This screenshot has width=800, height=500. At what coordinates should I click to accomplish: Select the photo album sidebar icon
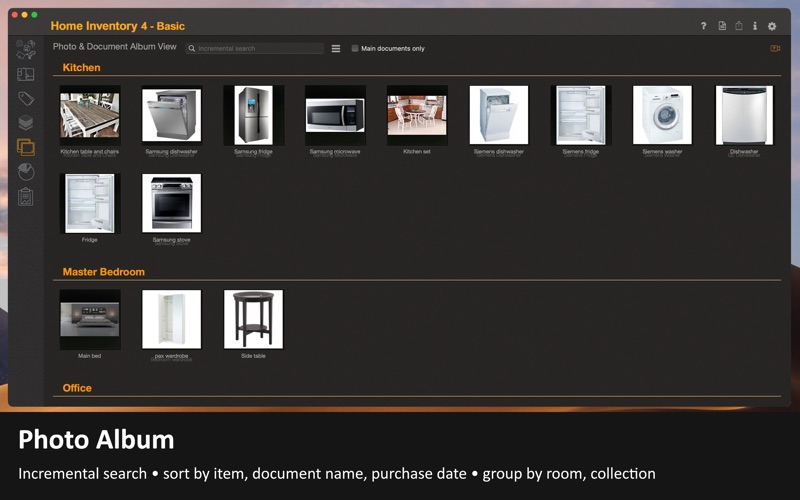26,147
